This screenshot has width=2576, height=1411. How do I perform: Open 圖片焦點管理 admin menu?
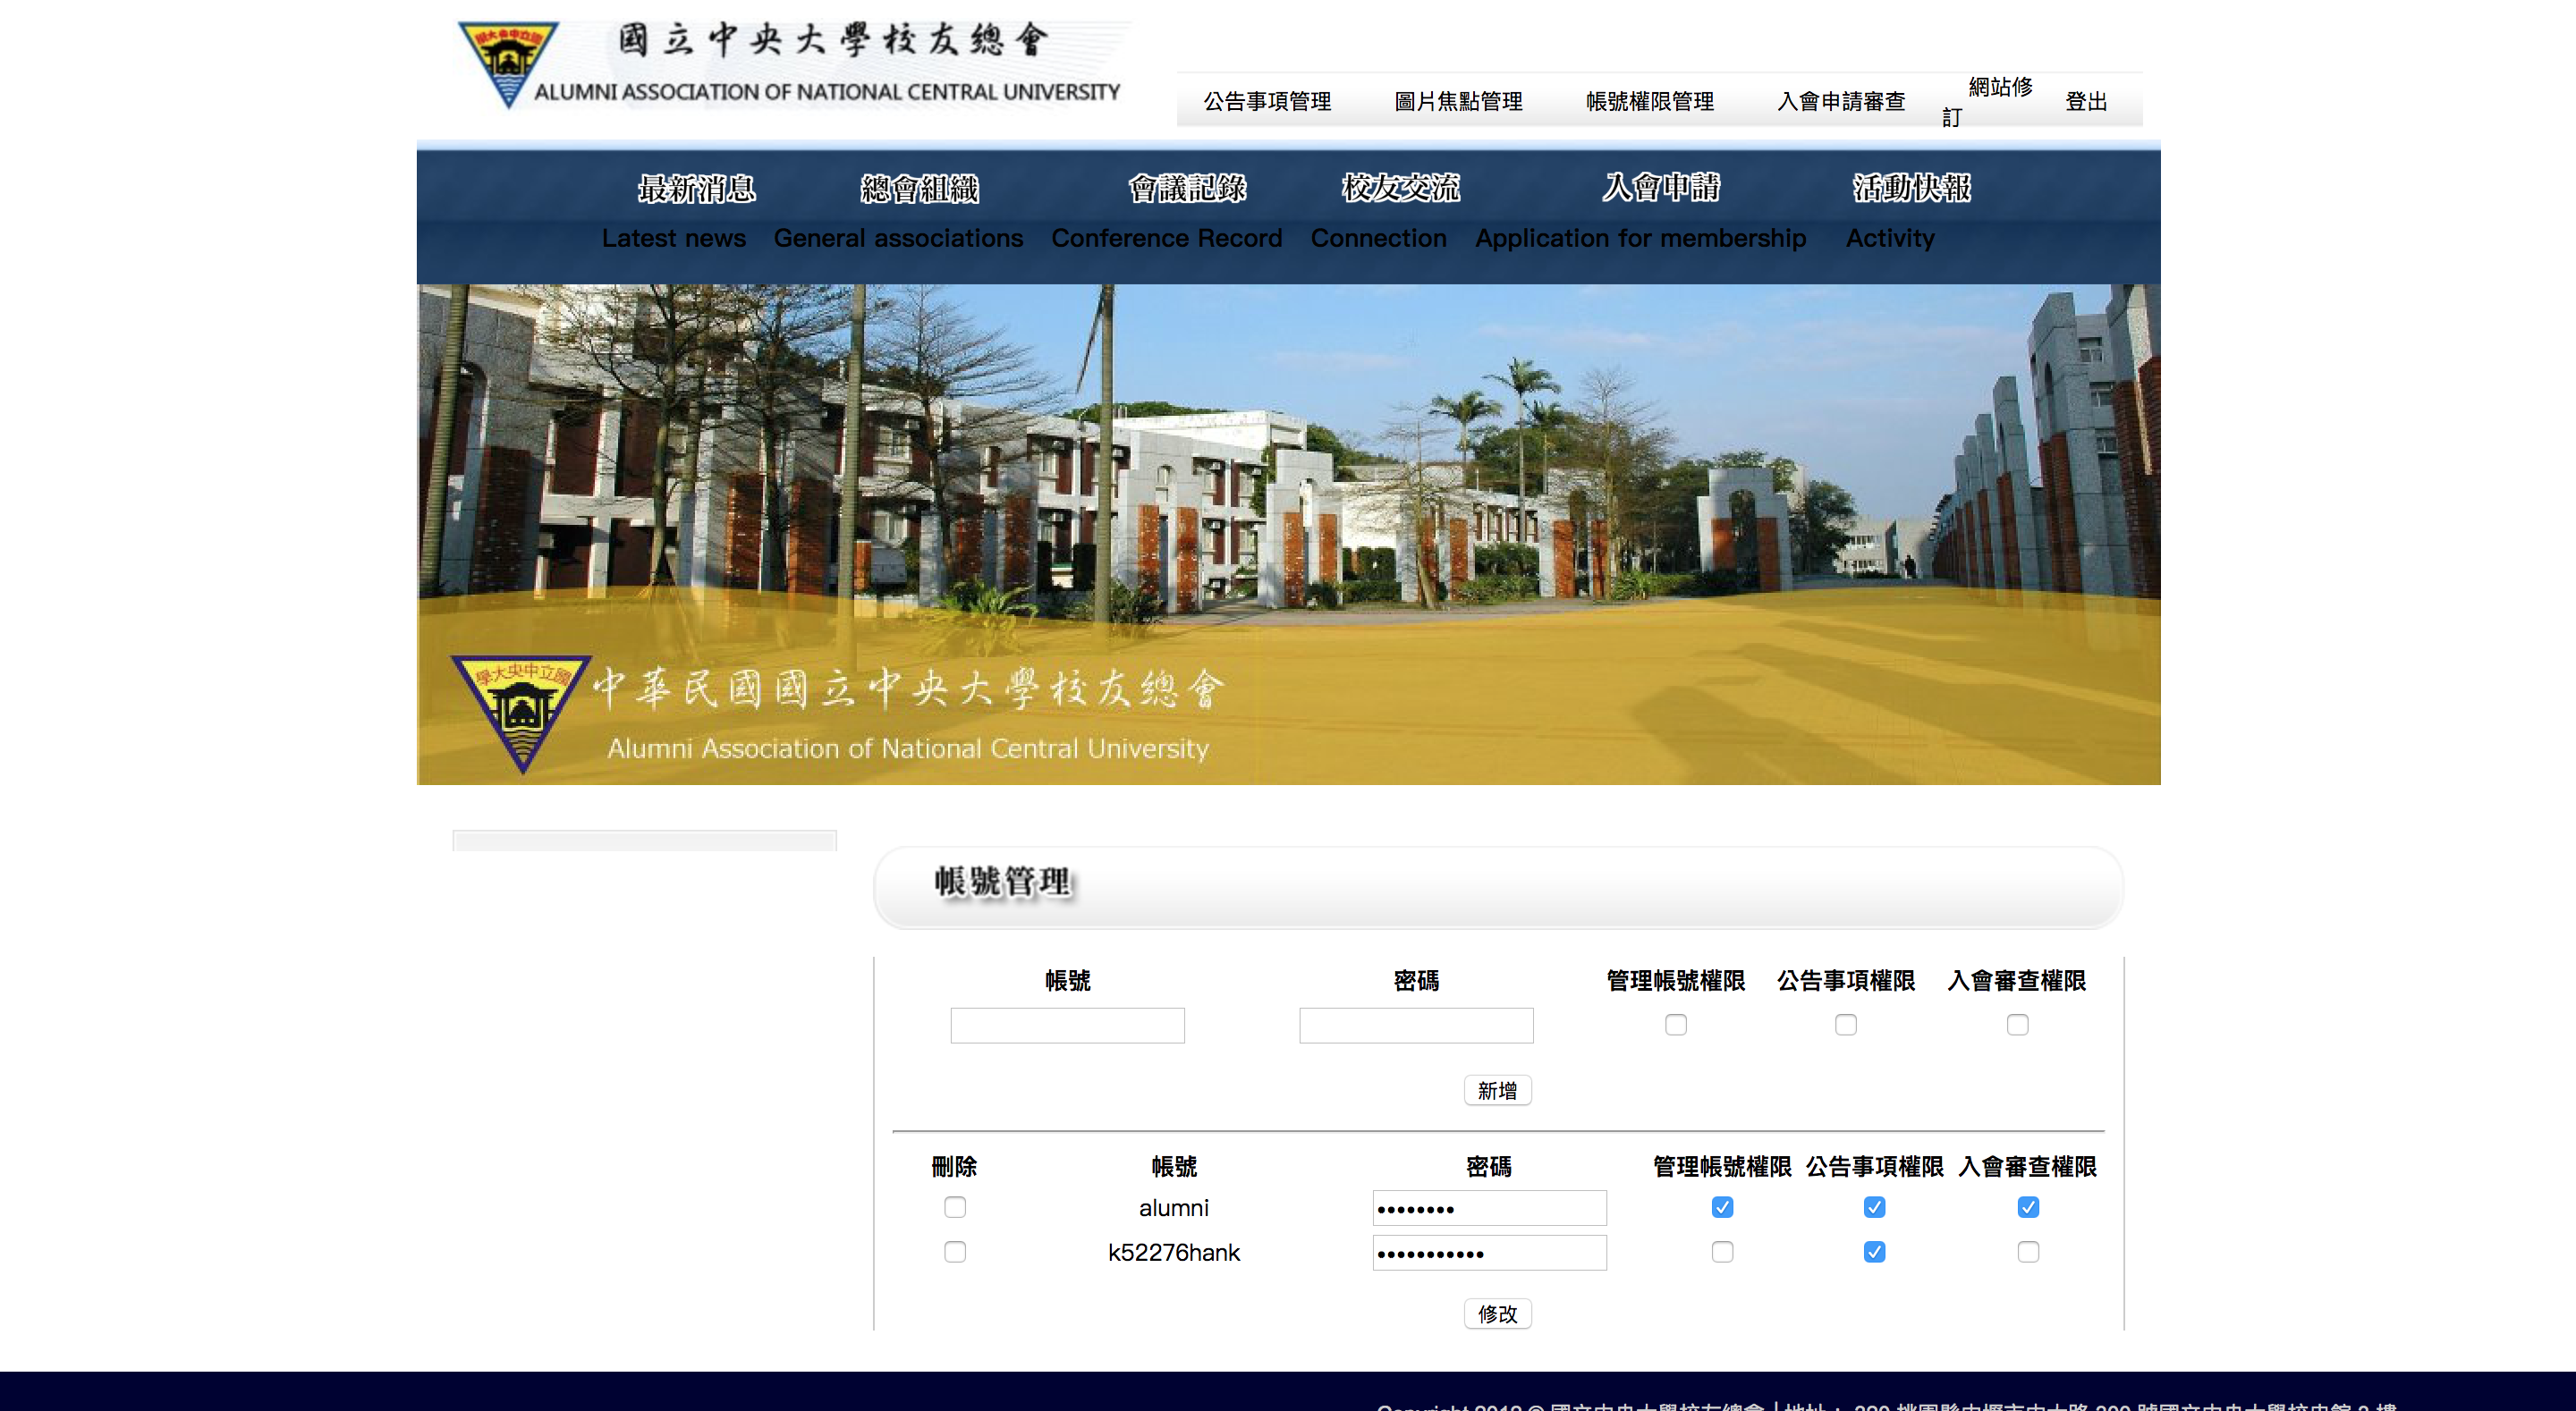click(x=1458, y=101)
